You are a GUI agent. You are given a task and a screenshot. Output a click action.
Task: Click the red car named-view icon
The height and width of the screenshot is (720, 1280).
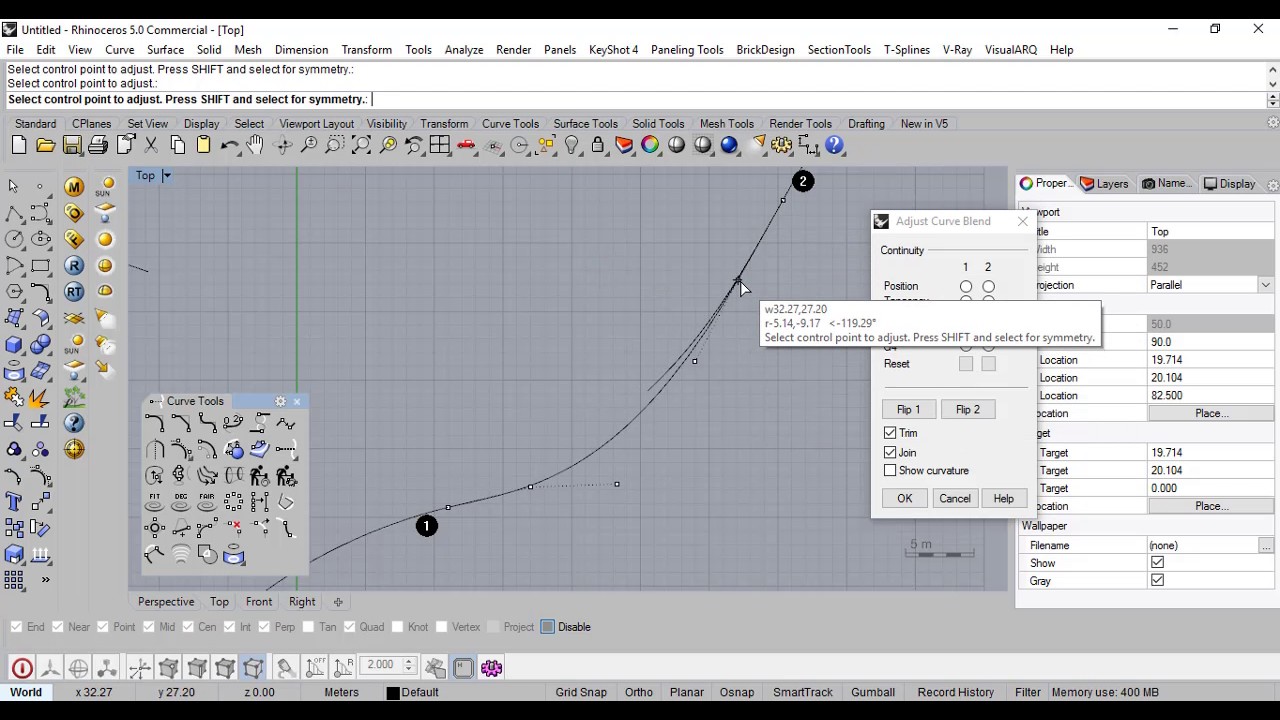[466, 146]
